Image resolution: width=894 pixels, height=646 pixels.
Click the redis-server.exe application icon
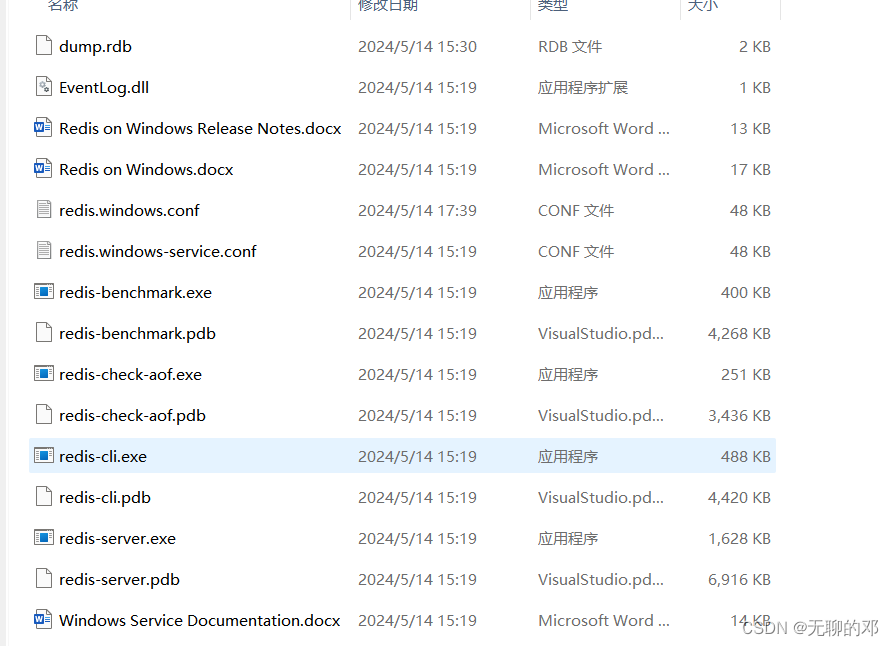coord(43,538)
